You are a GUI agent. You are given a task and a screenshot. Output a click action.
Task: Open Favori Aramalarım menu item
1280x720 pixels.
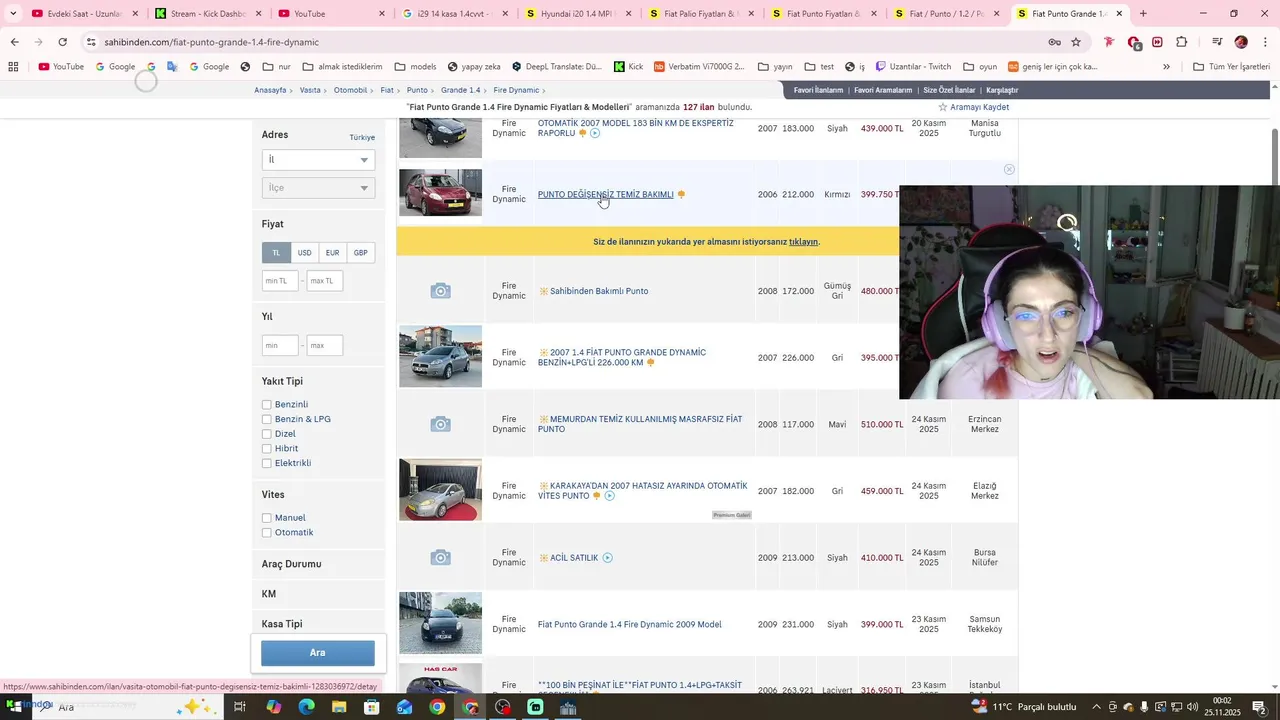click(883, 90)
